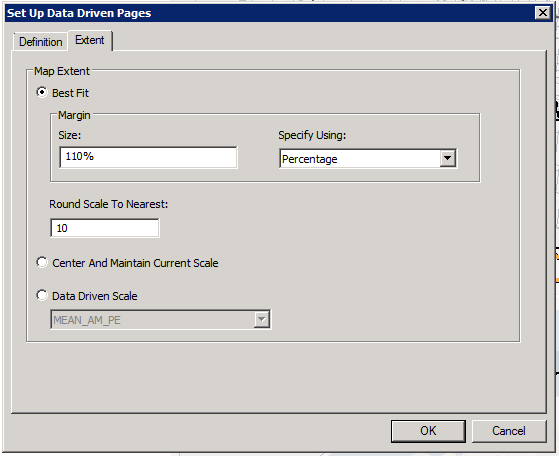Expand the MEAN_AM_PE field dropdown
Viewport: 559px width, 456px height.
point(261,319)
